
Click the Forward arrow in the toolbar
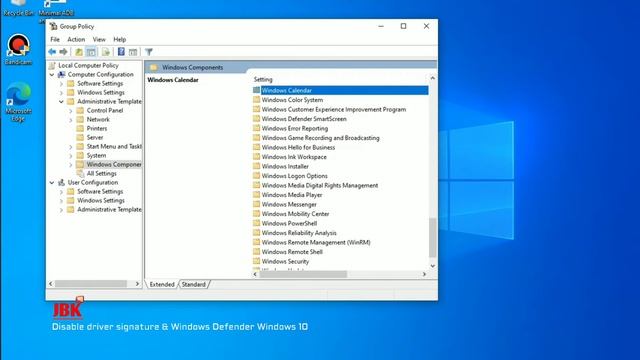tap(63, 52)
